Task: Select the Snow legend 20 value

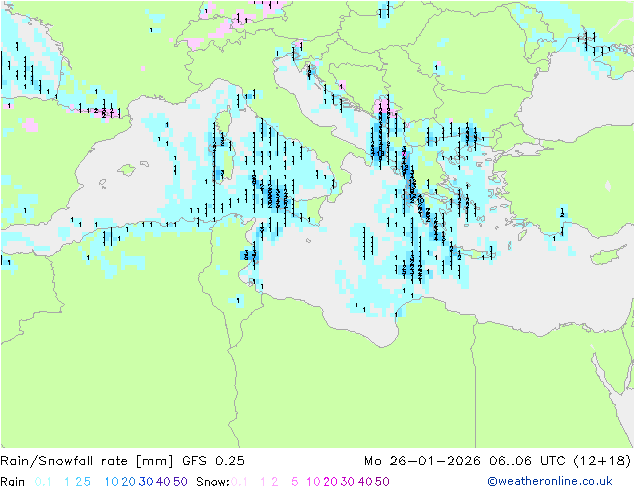Action: (x=330, y=482)
